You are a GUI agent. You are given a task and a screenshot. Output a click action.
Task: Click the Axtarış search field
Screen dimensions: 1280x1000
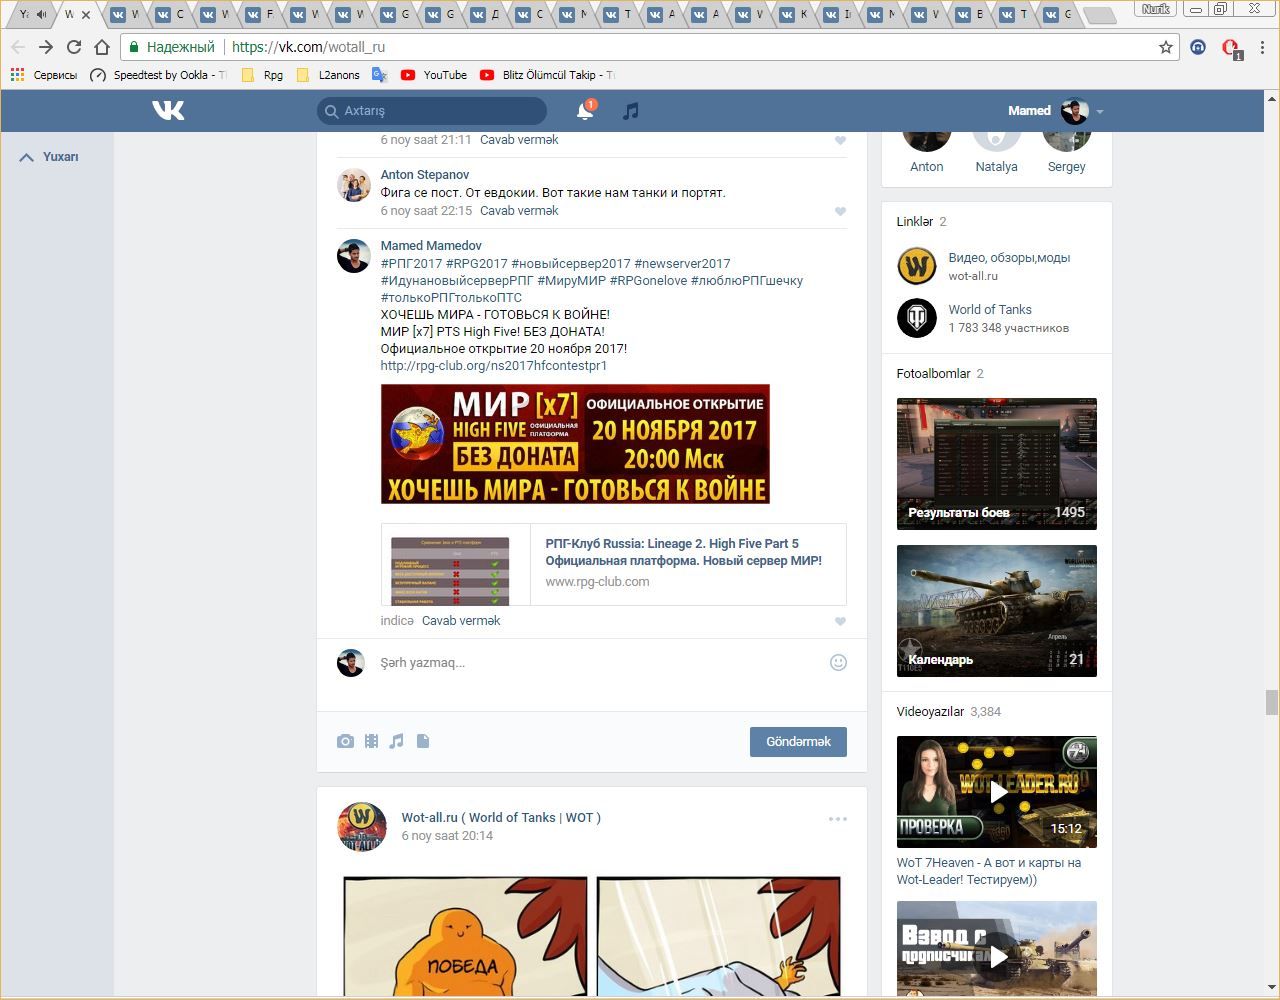(x=432, y=111)
